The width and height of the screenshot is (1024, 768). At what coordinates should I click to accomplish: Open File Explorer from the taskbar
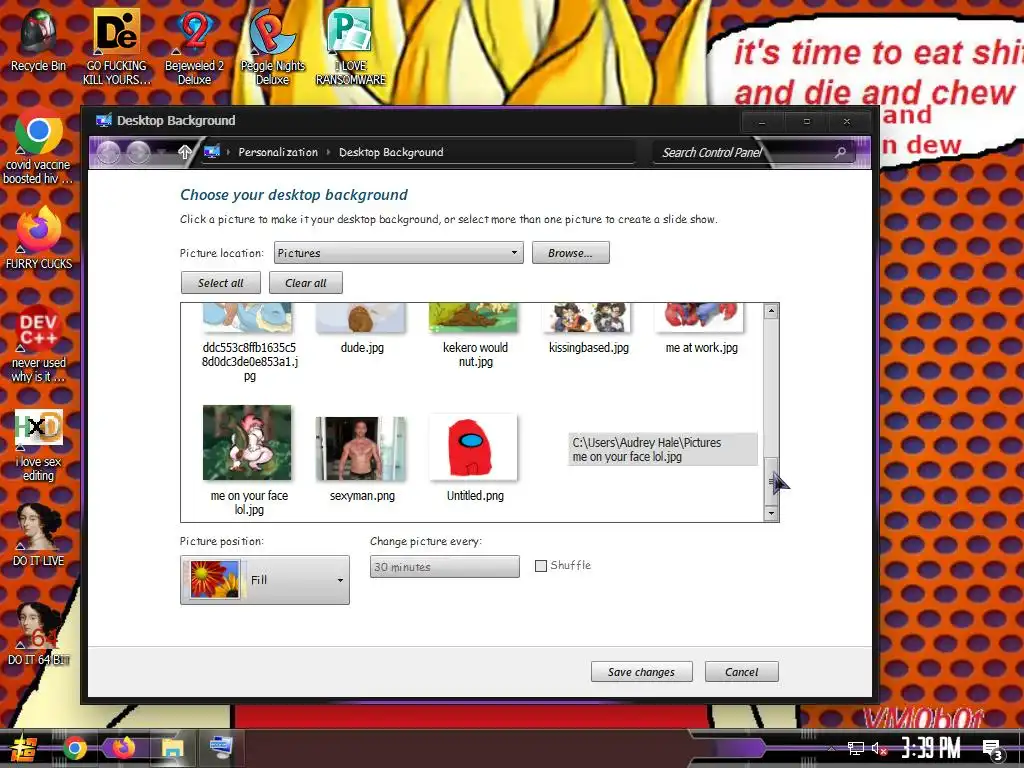pos(172,748)
